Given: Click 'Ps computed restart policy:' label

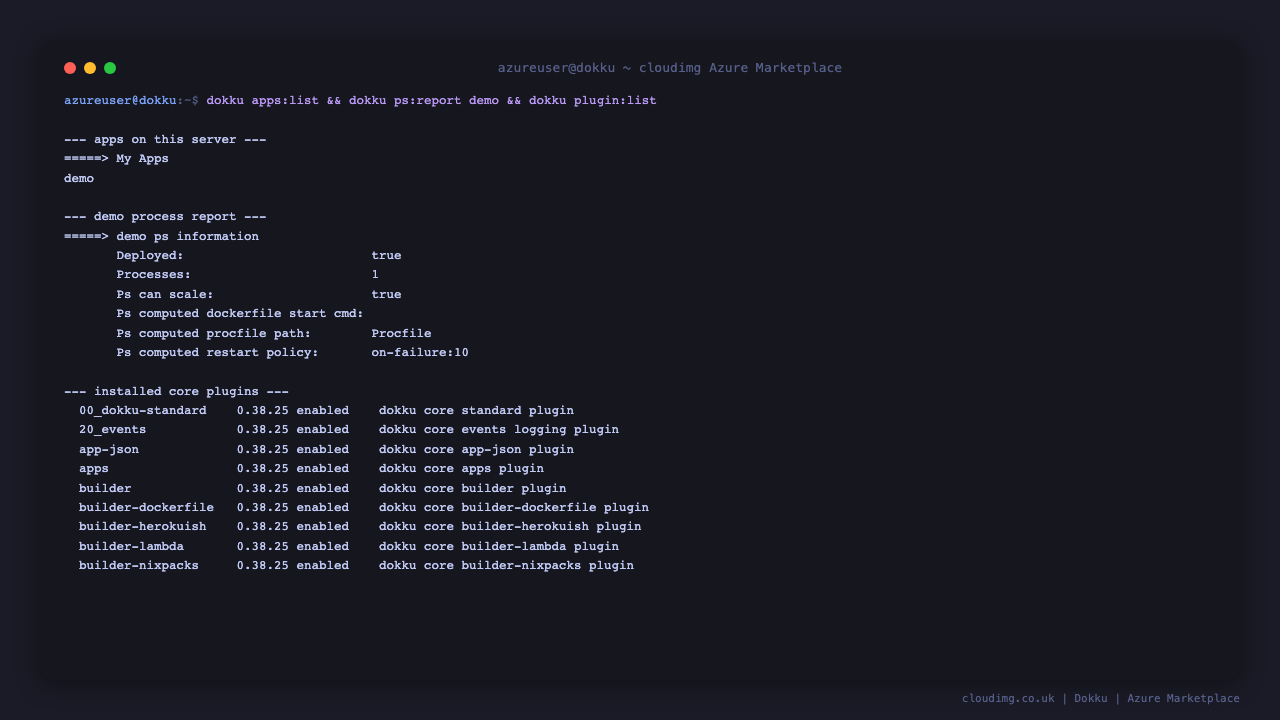Looking at the screenshot, I should 217,353.
